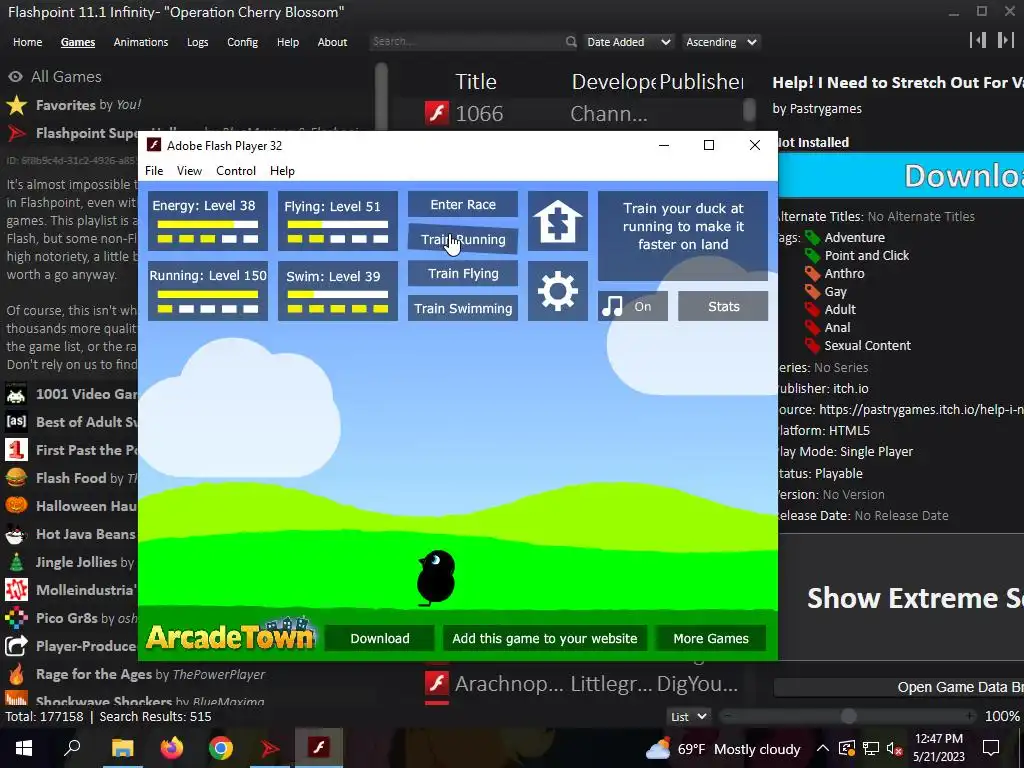Click the shop house icon with dollar sign

coord(558,221)
